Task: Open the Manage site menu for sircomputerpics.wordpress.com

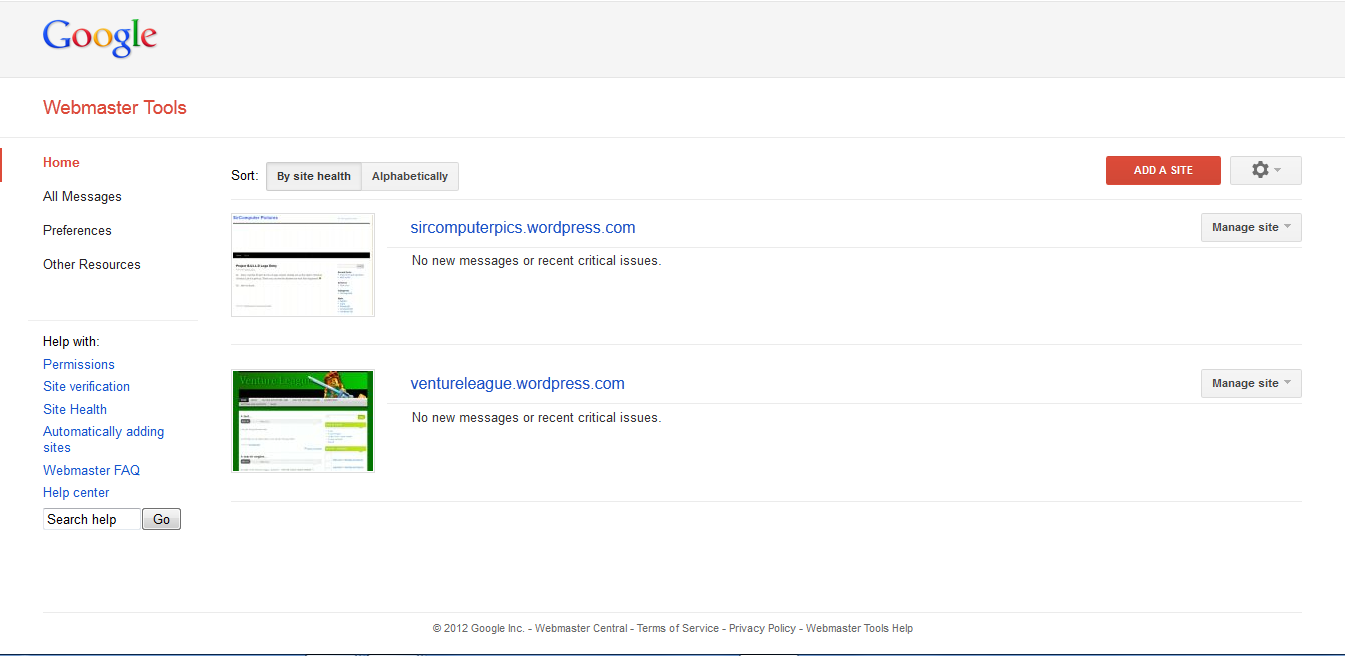Action: [1250, 227]
